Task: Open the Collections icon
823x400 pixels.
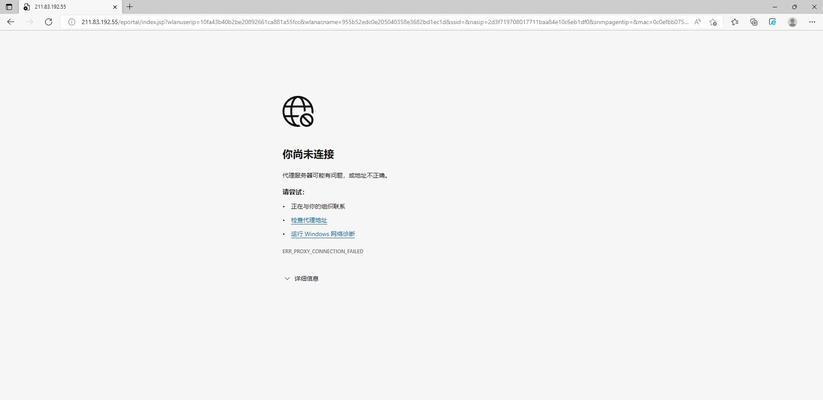Action: [x=754, y=22]
